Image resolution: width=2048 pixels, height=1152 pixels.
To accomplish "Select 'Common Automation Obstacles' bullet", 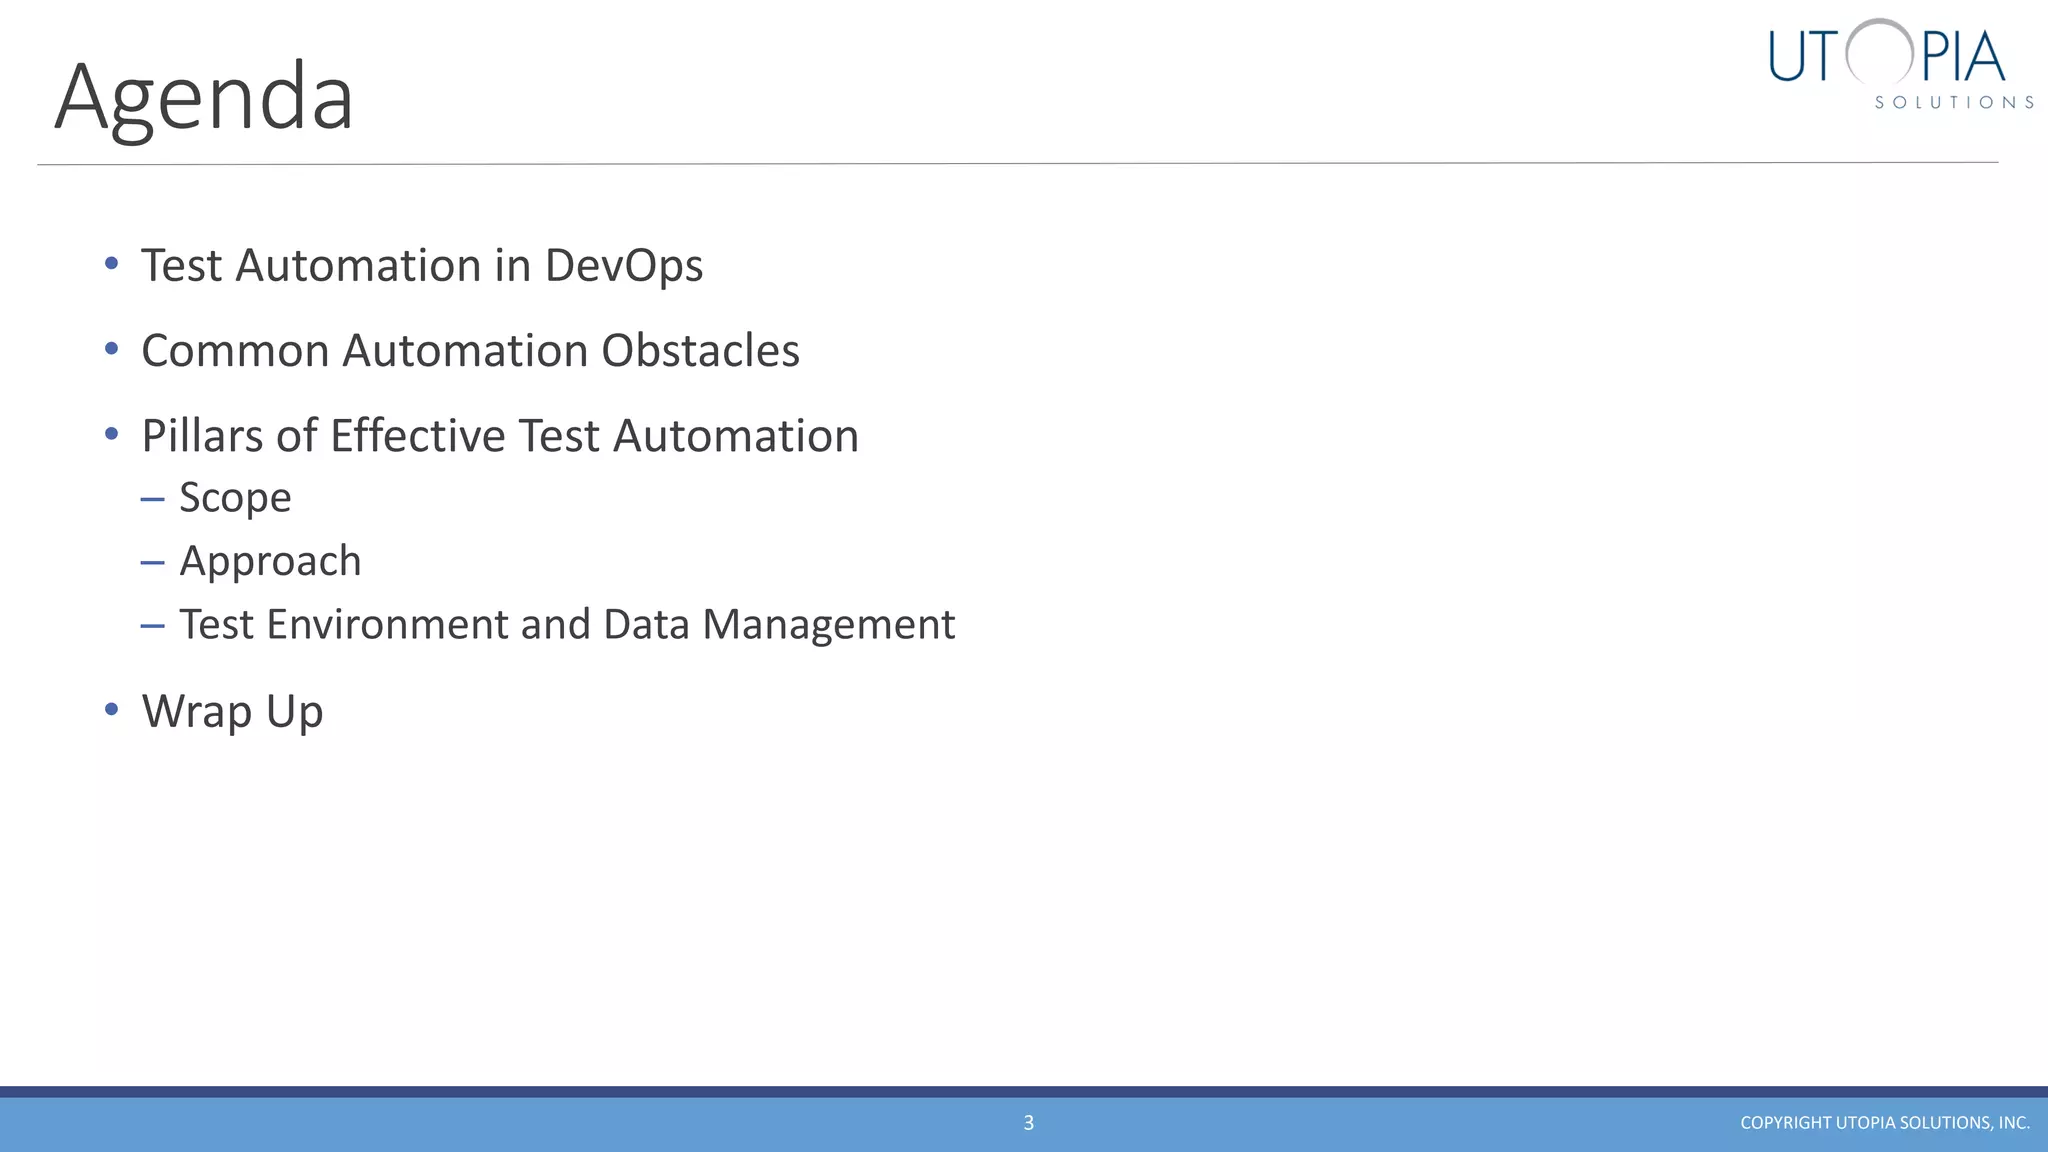I will point(470,351).
